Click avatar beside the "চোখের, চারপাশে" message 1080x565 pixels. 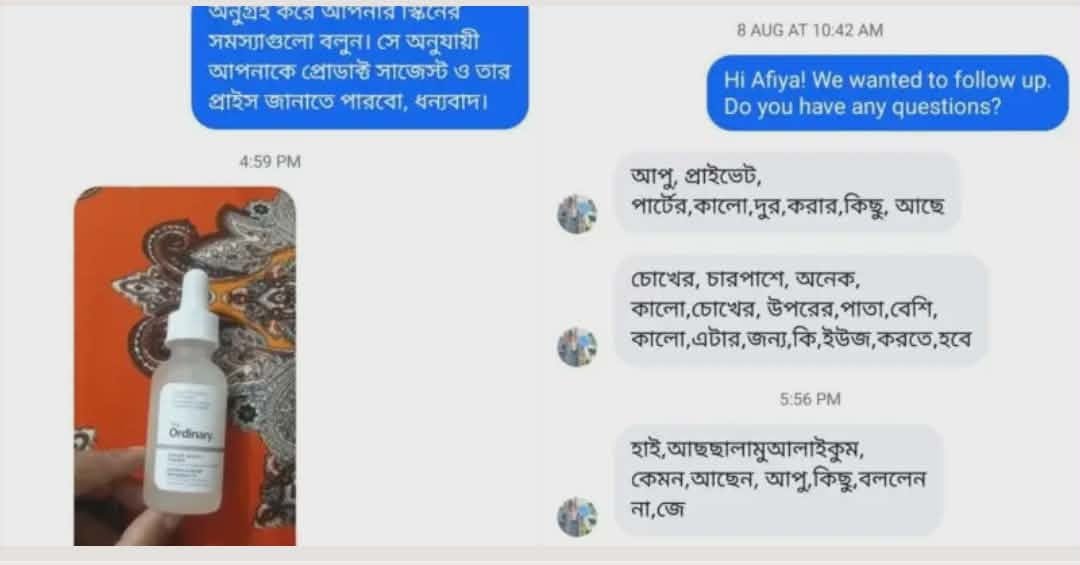(x=577, y=347)
